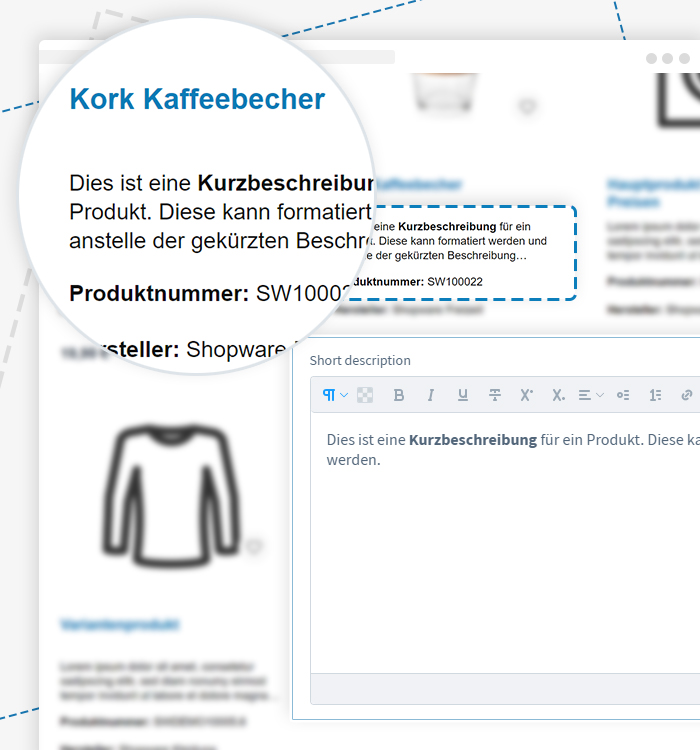Insert a hyperlink via link icon
This screenshot has width=700, height=750.
[687, 395]
